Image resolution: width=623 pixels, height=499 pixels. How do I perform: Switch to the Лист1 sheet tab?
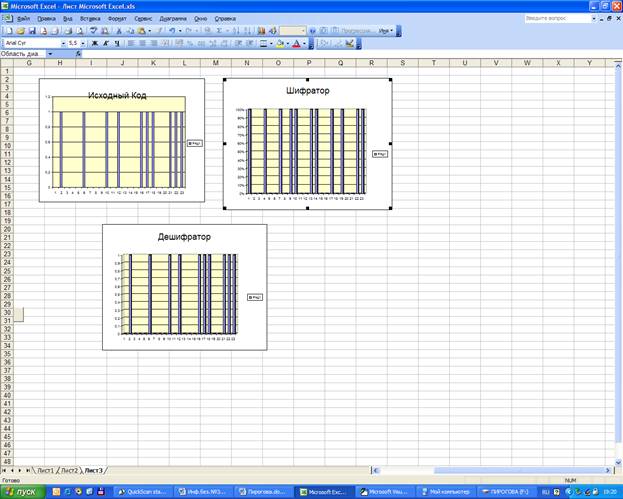coord(45,469)
